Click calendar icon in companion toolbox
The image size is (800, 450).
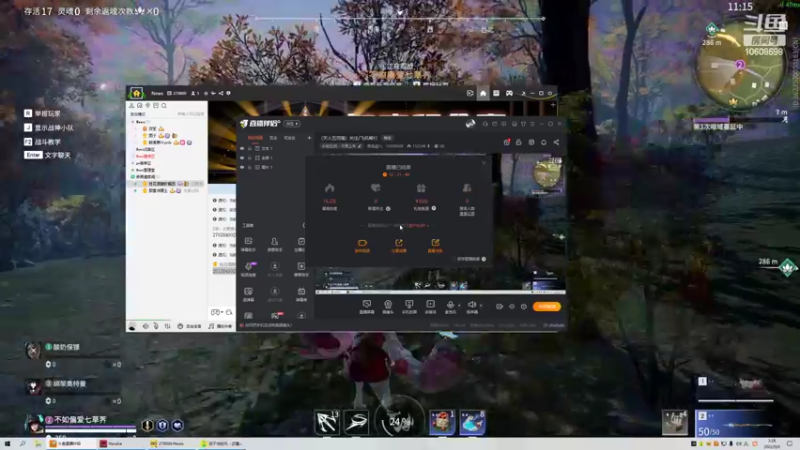click(x=301, y=291)
